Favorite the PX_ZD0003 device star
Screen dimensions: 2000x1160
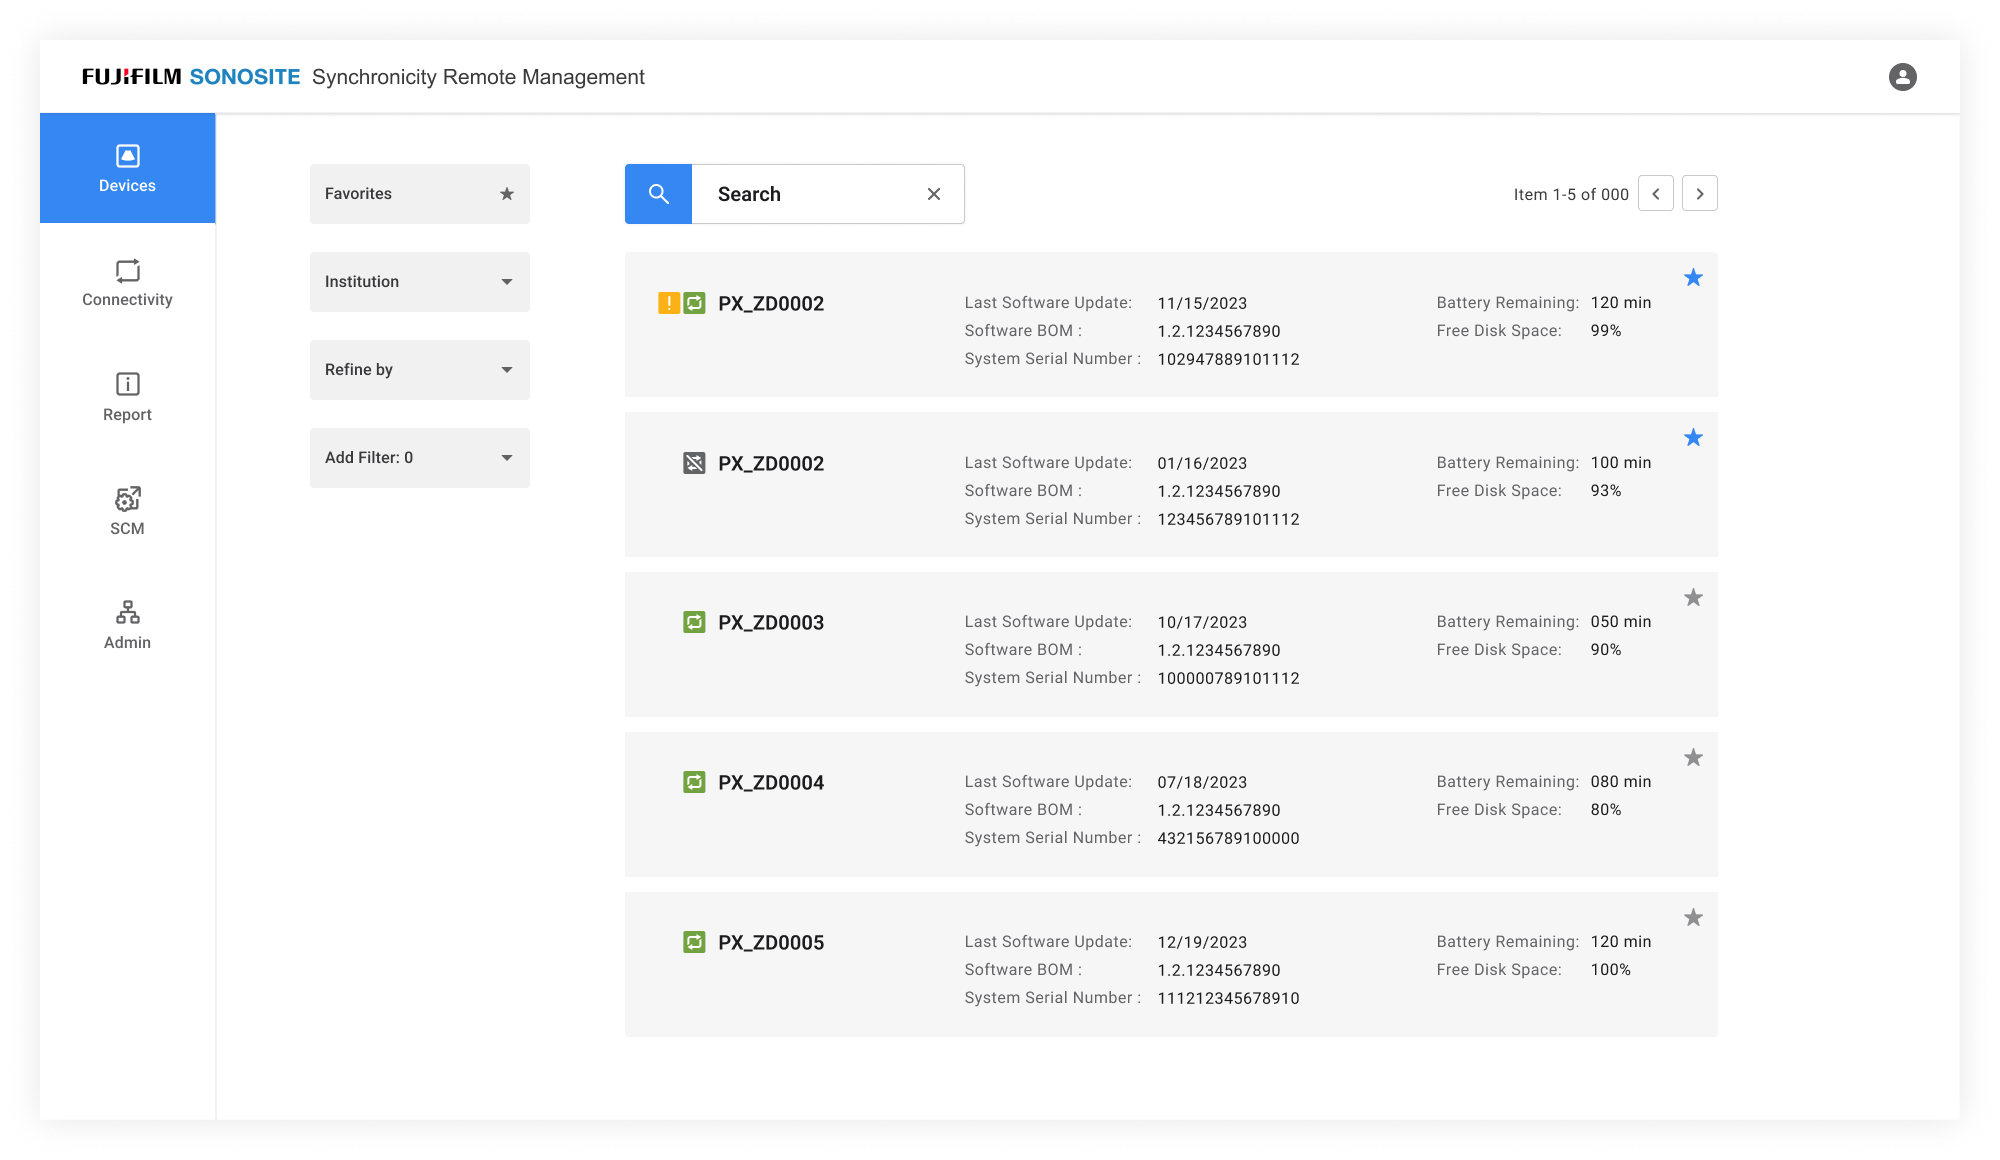tap(1693, 598)
